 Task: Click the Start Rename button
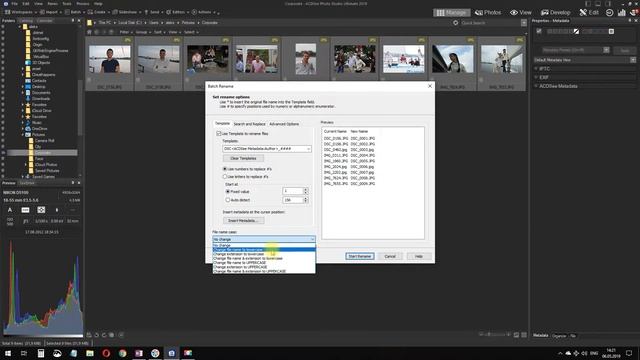pos(360,256)
